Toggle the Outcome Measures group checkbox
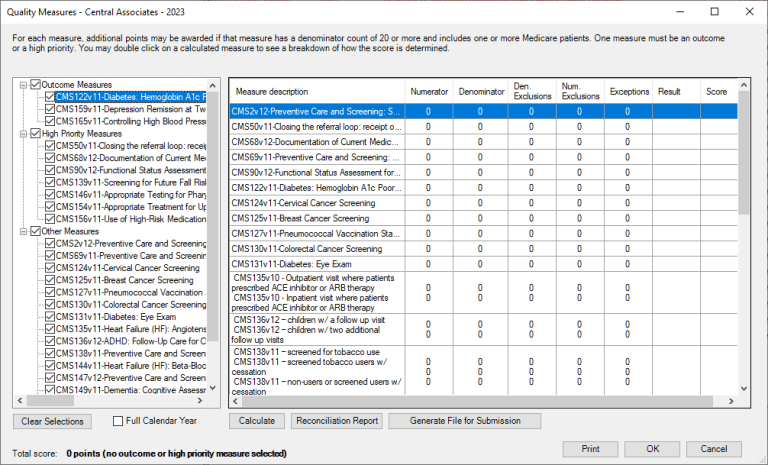The height and width of the screenshot is (465, 768). 35,85
